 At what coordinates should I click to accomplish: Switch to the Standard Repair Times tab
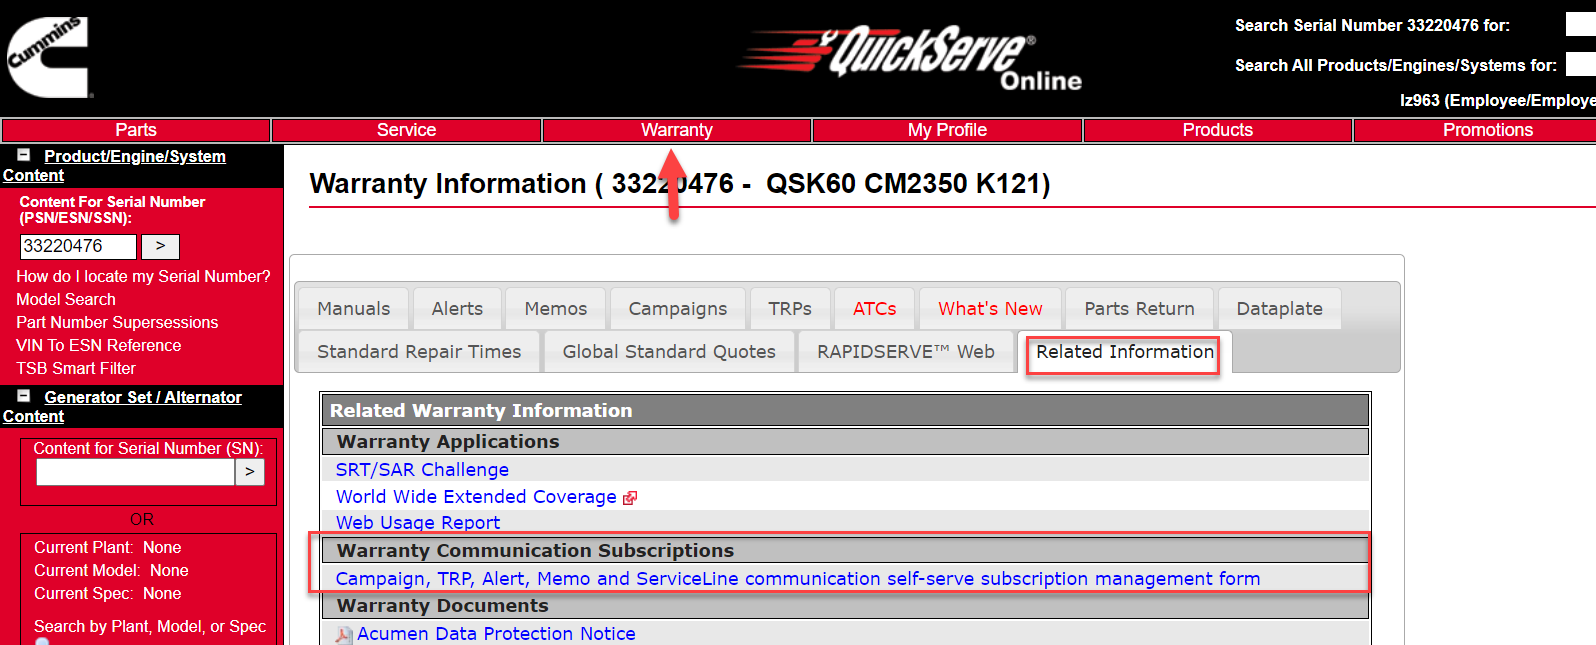tap(419, 352)
